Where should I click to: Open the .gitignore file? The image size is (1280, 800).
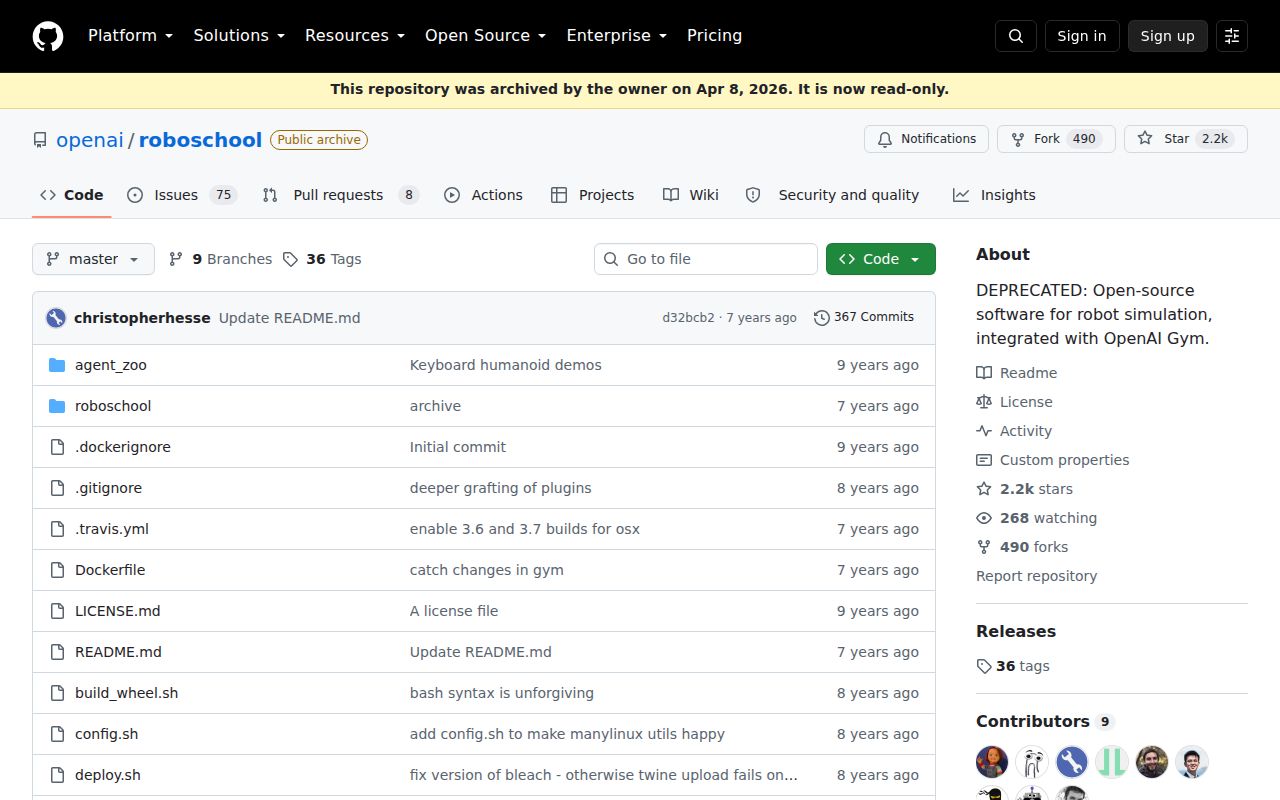tap(108, 488)
